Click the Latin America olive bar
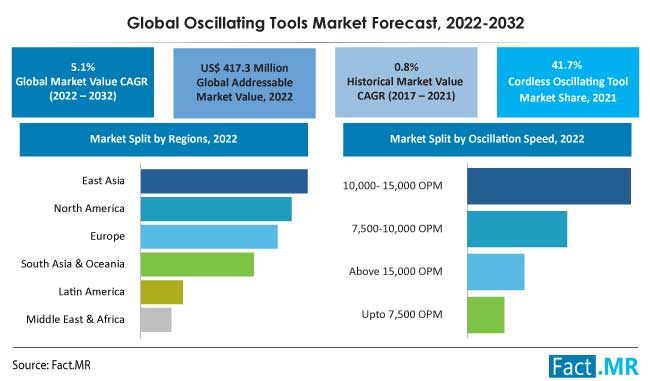This screenshot has width=650, height=381. [162, 292]
